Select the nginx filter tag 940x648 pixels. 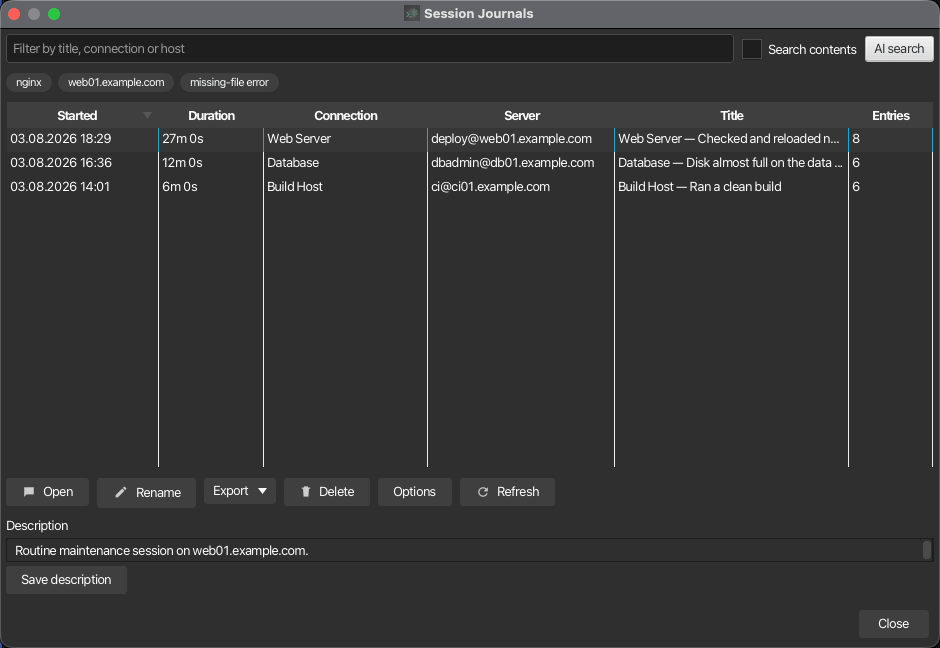tap(29, 82)
